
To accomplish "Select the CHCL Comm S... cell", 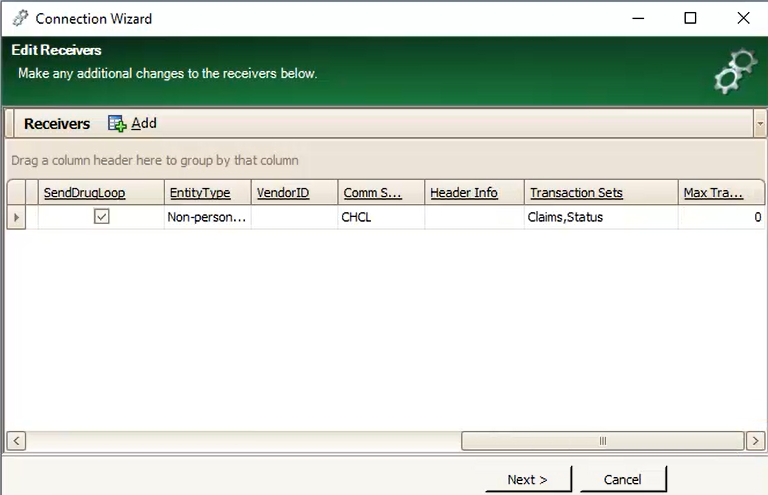I will (381, 217).
